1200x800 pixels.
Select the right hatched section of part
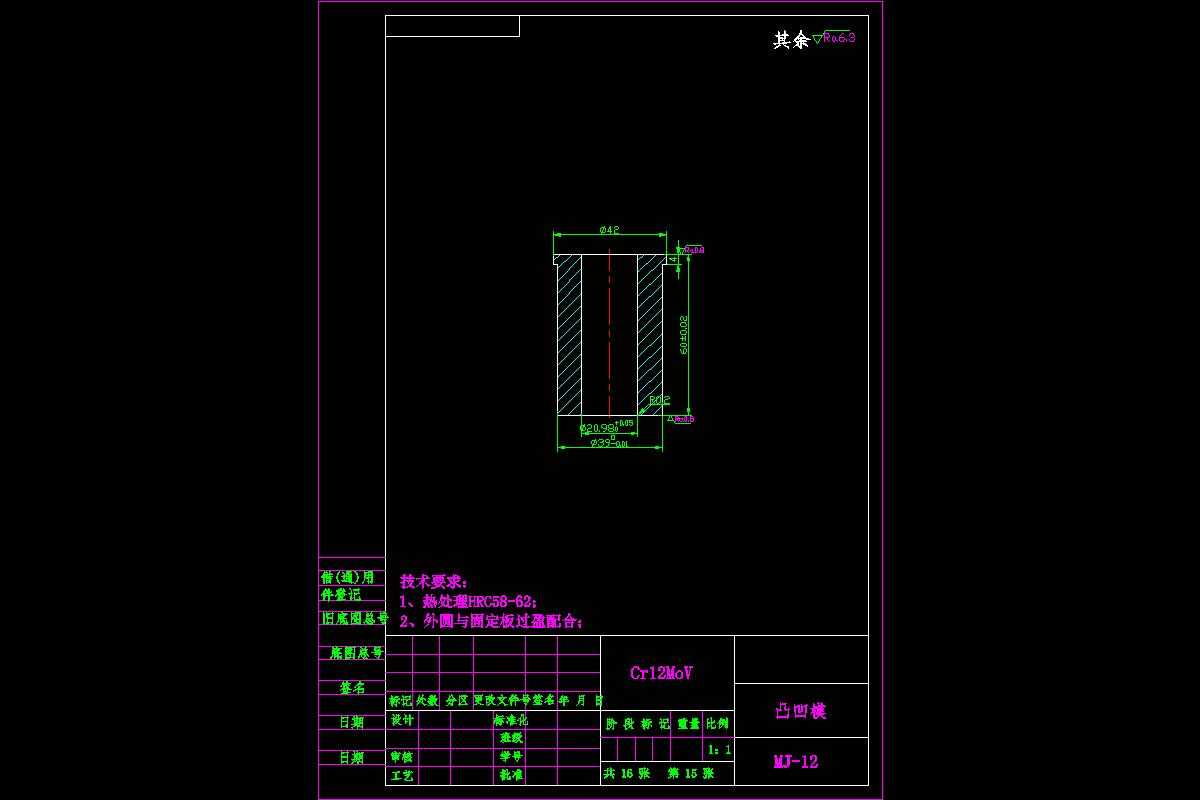click(650, 335)
